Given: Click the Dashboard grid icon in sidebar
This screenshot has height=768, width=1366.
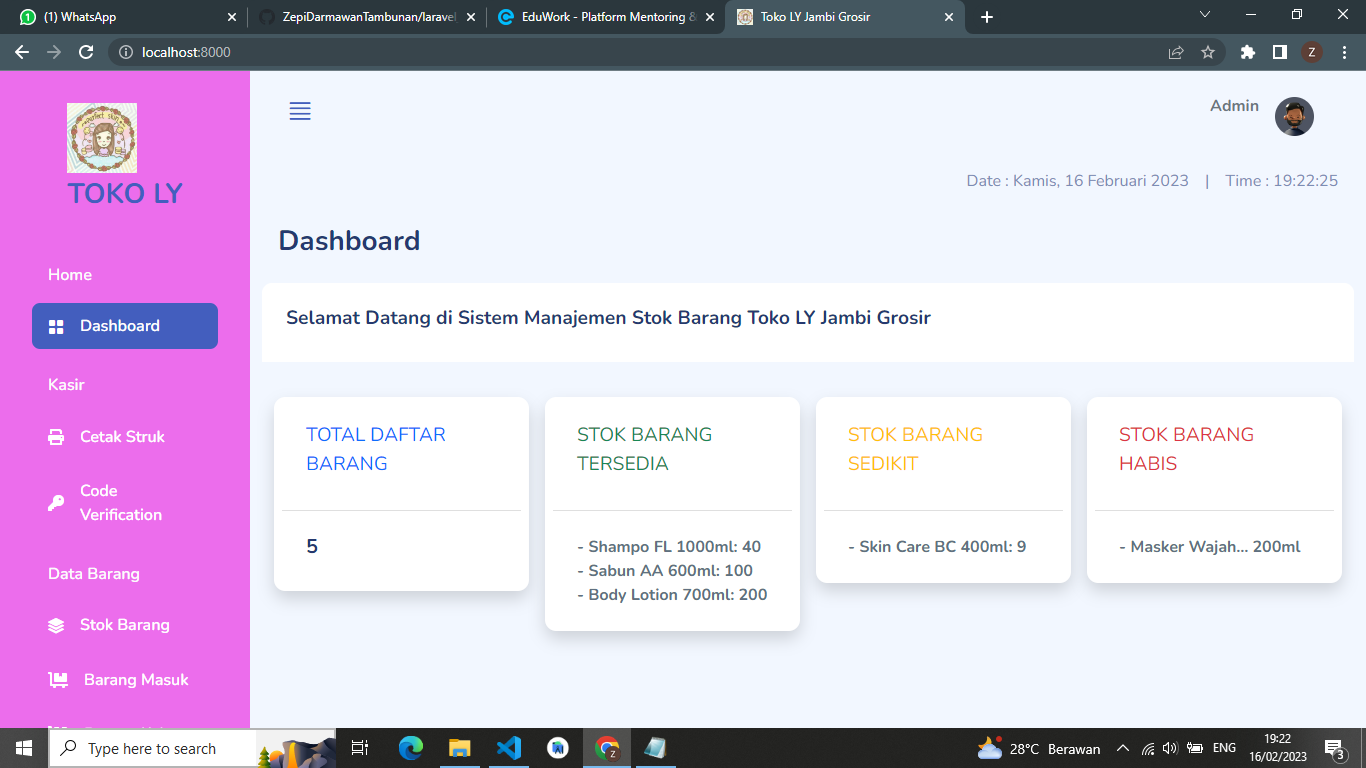Looking at the screenshot, I should pyautogui.click(x=56, y=325).
